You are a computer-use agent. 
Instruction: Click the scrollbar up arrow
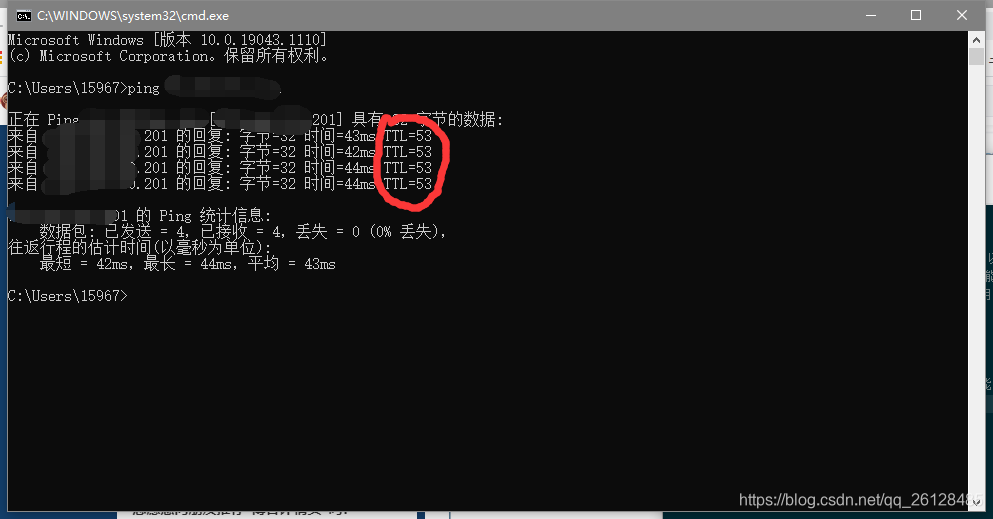tap(976, 40)
